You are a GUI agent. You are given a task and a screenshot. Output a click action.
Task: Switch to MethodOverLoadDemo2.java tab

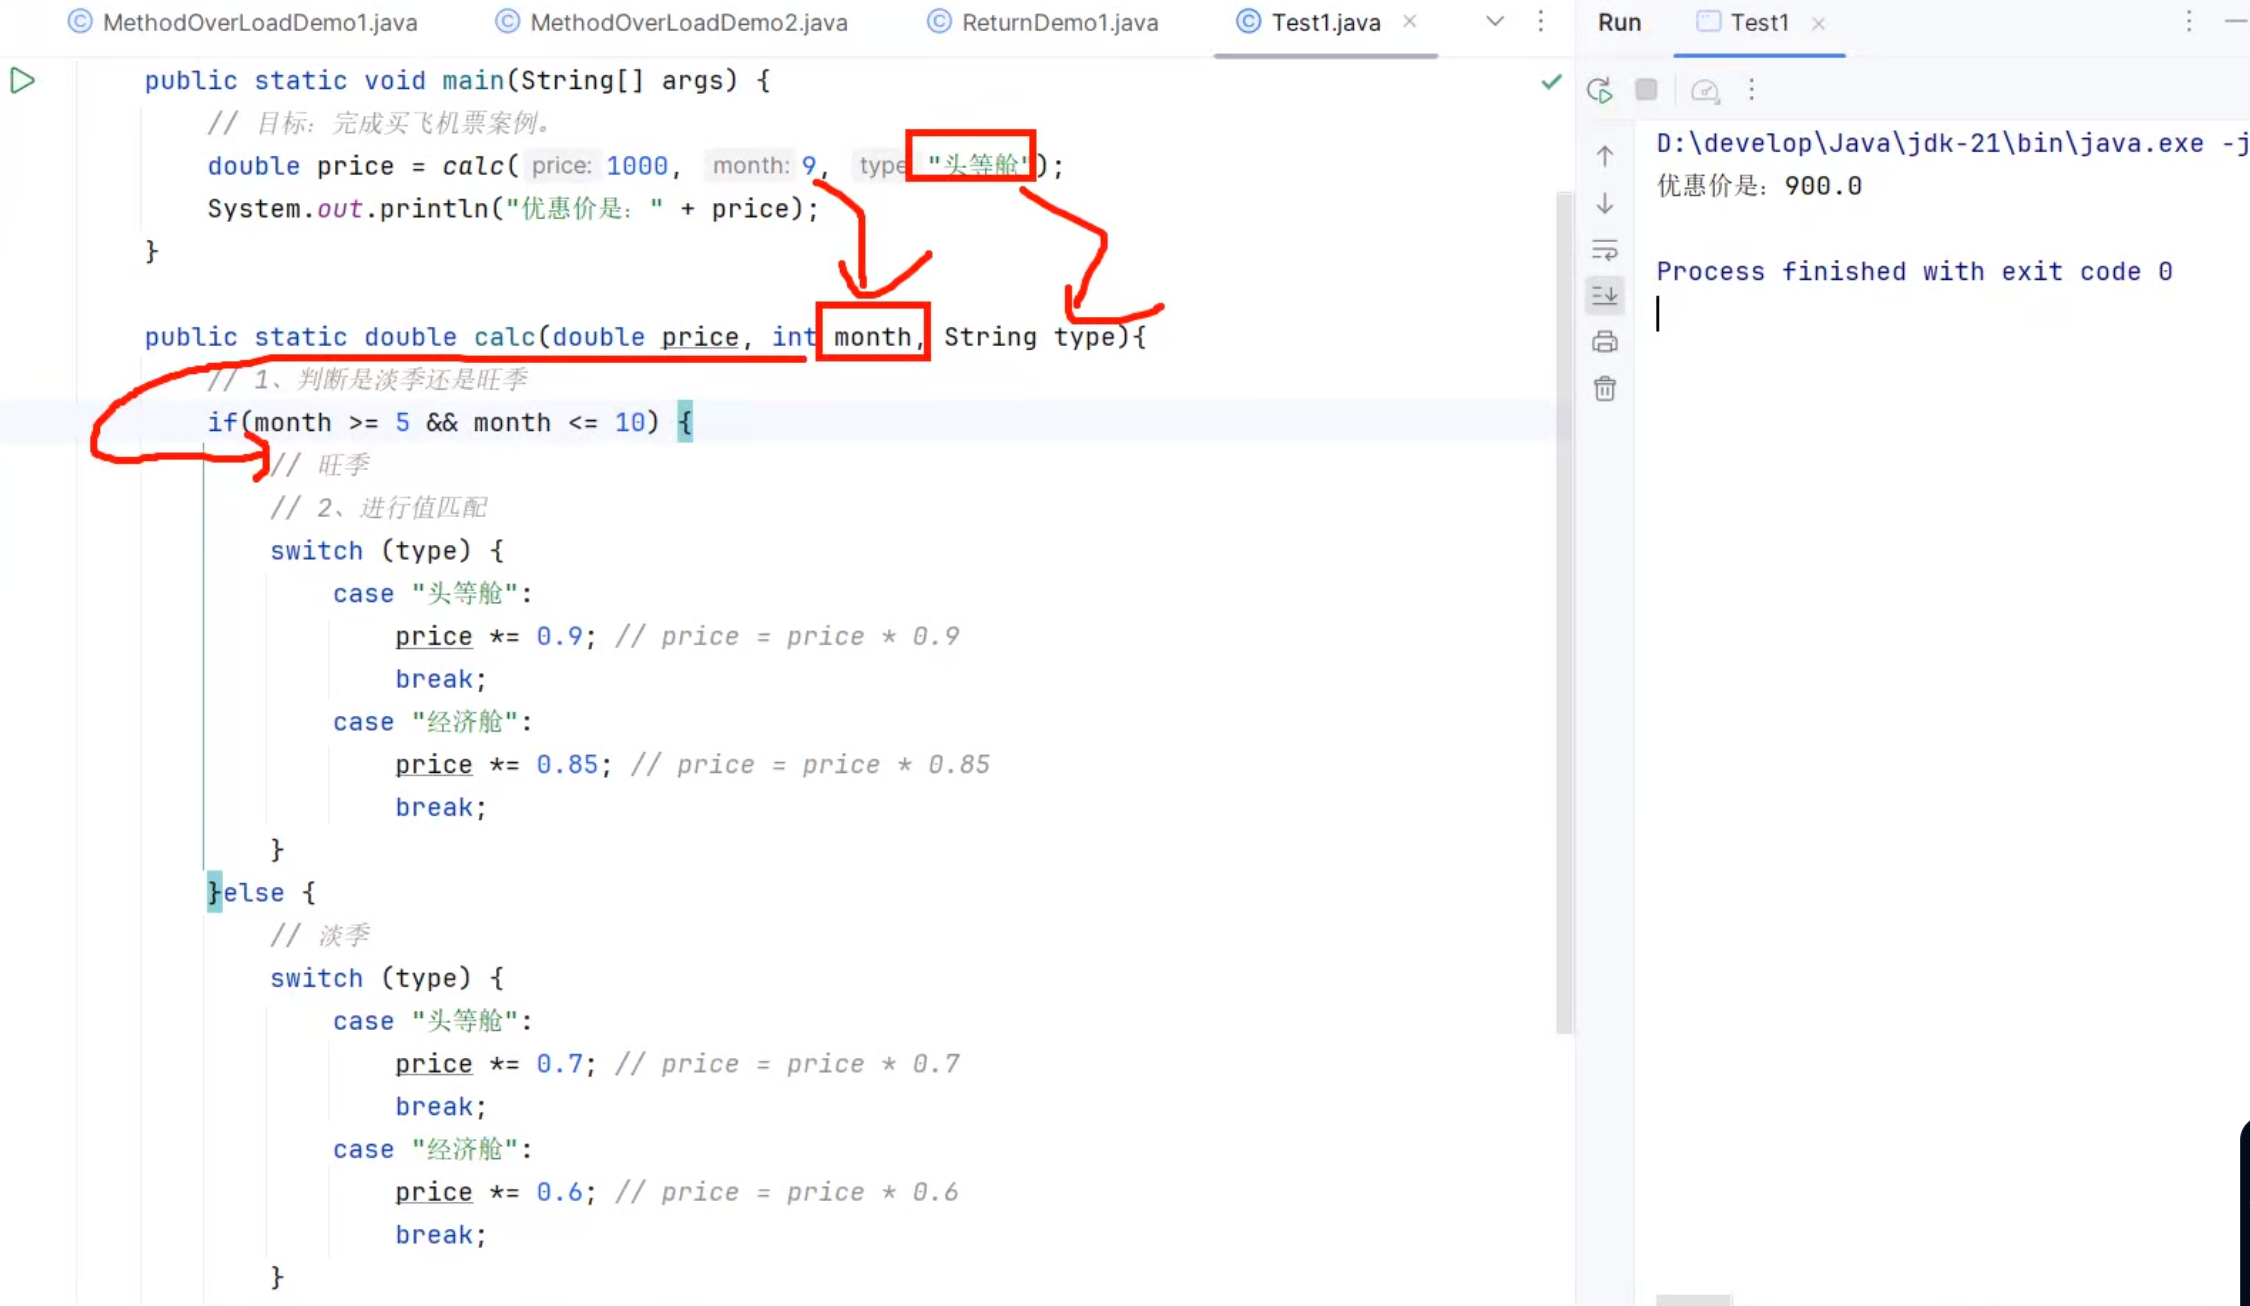click(672, 22)
